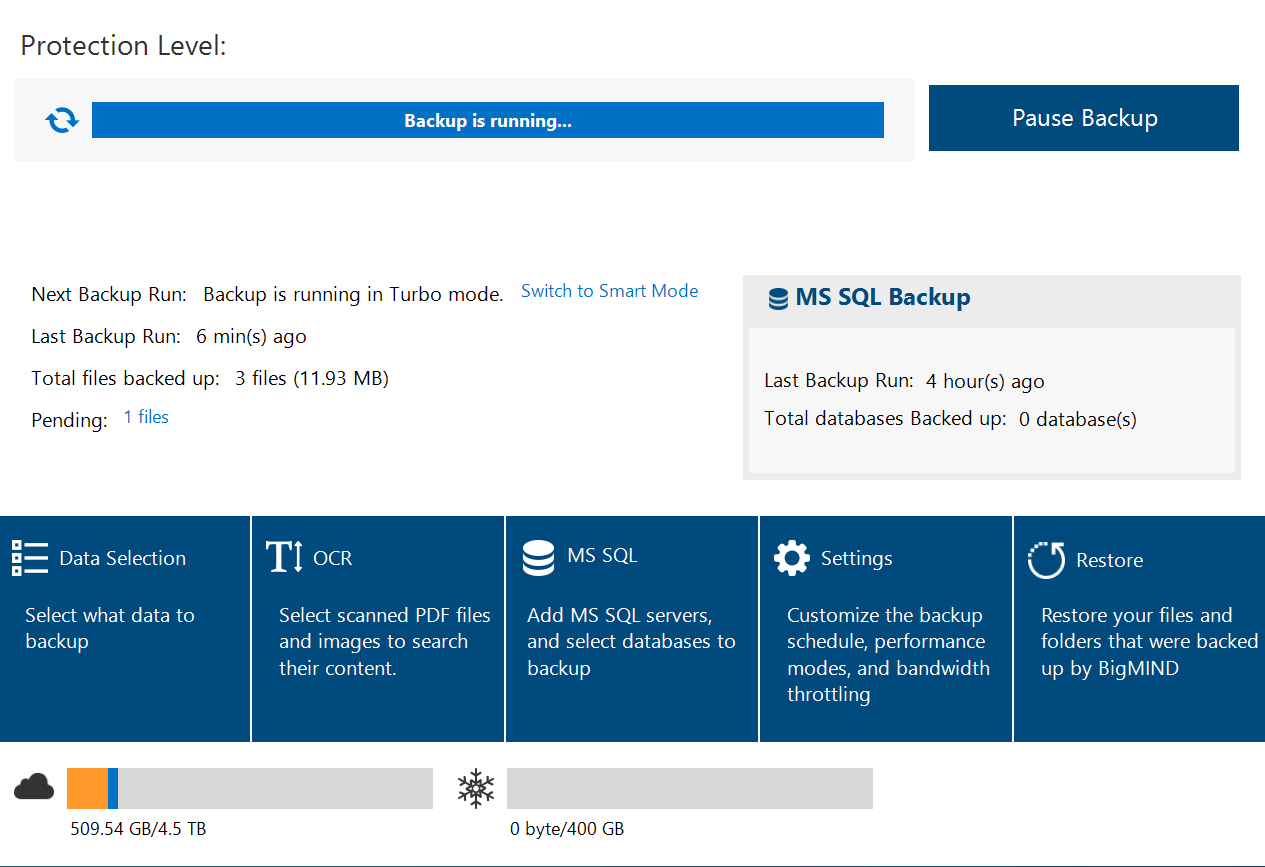Click the 0 database(s) value

[x=1078, y=420]
